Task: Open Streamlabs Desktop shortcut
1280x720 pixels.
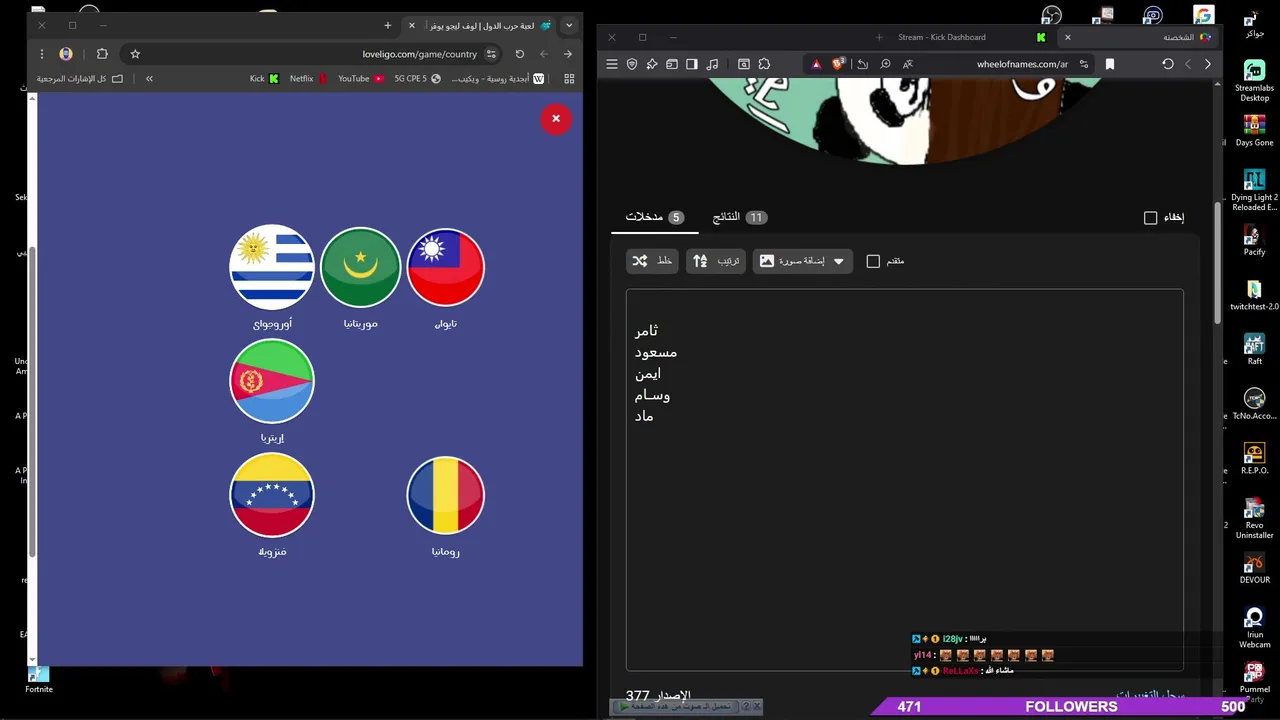Action: tap(1254, 82)
